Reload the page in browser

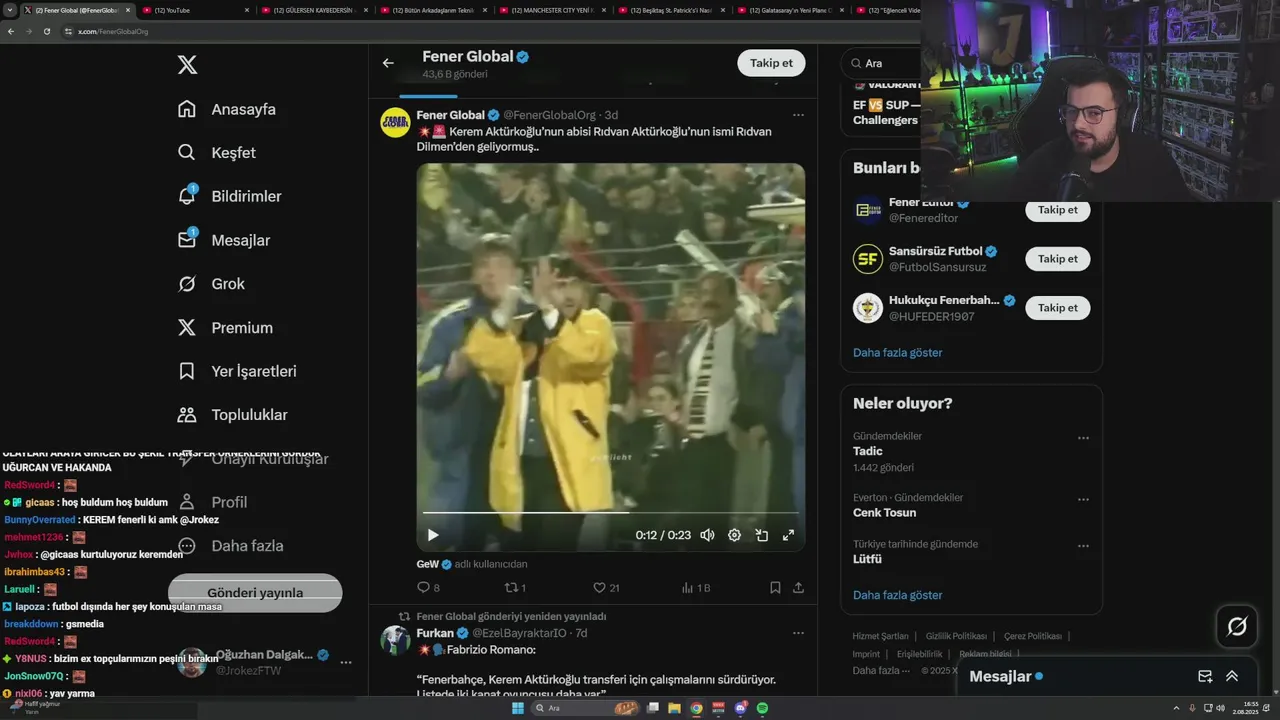[x=46, y=31]
